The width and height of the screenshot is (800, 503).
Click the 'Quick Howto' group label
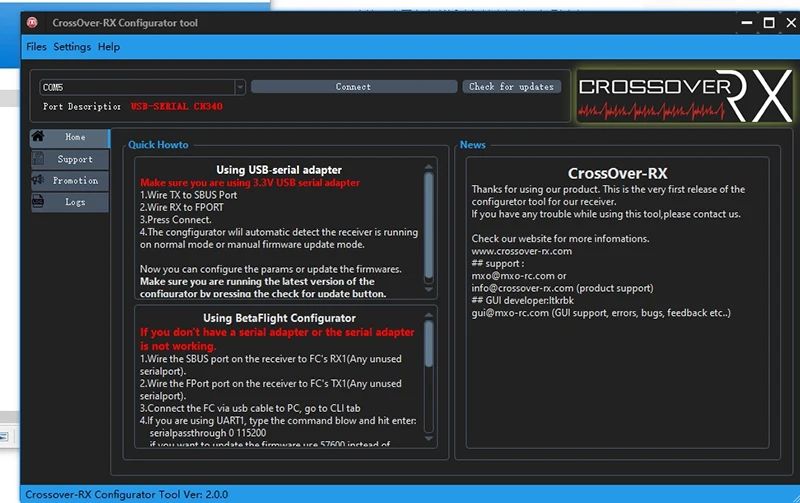point(158,145)
